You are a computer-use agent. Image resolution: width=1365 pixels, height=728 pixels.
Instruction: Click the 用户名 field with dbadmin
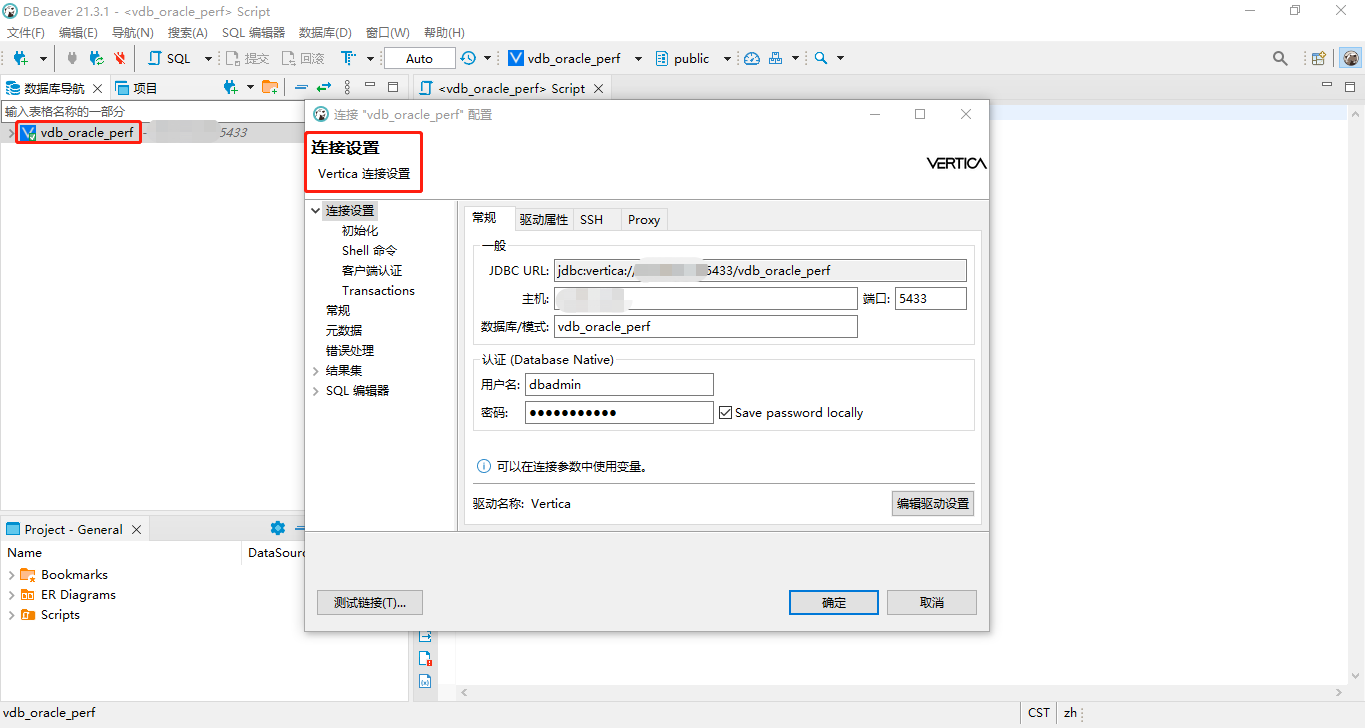click(619, 384)
